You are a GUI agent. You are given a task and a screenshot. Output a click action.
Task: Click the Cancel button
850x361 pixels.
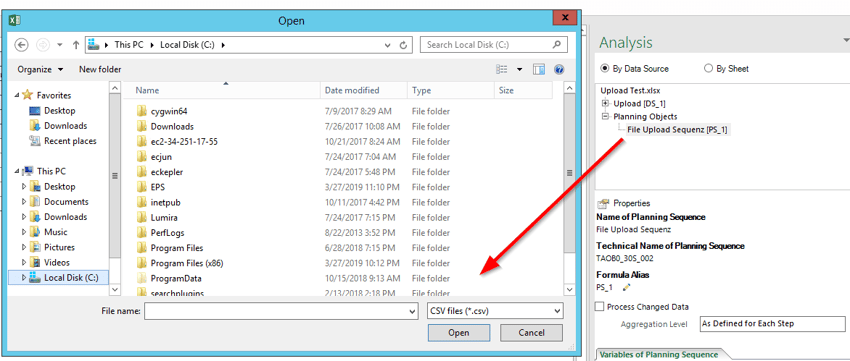[531, 333]
